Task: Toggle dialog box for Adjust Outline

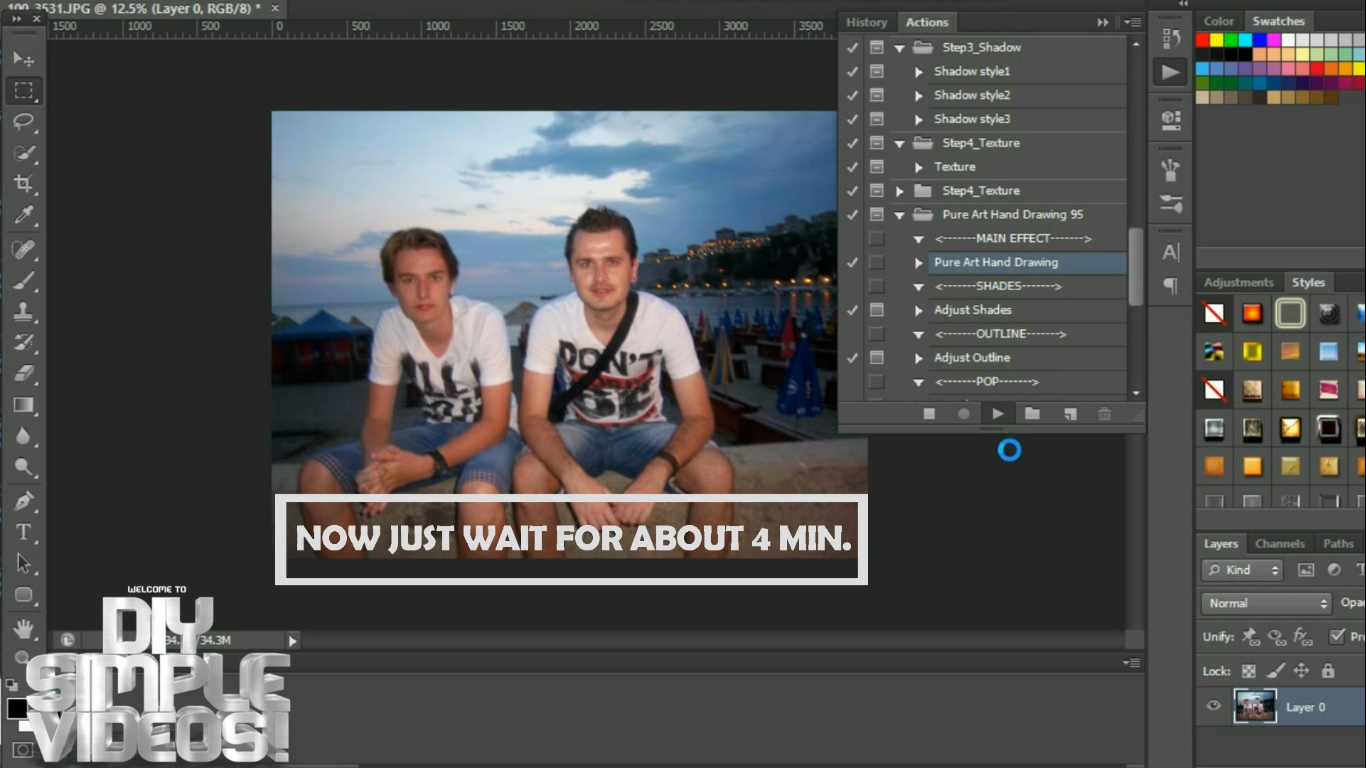Action: coord(876,357)
